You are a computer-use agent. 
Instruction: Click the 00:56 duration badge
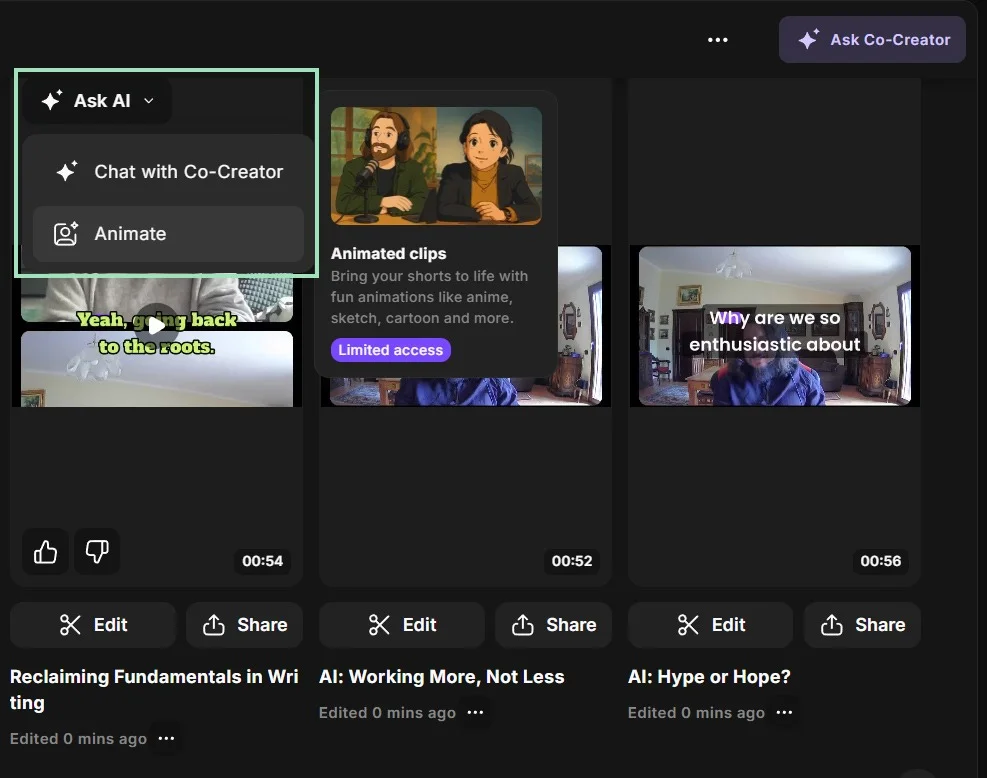click(x=881, y=561)
